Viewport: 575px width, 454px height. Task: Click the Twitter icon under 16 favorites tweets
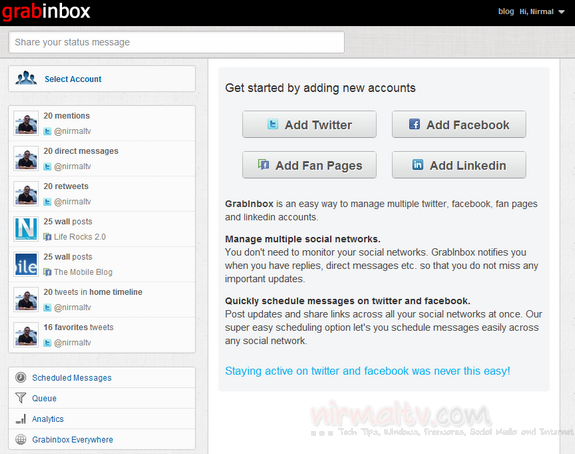[47, 343]
